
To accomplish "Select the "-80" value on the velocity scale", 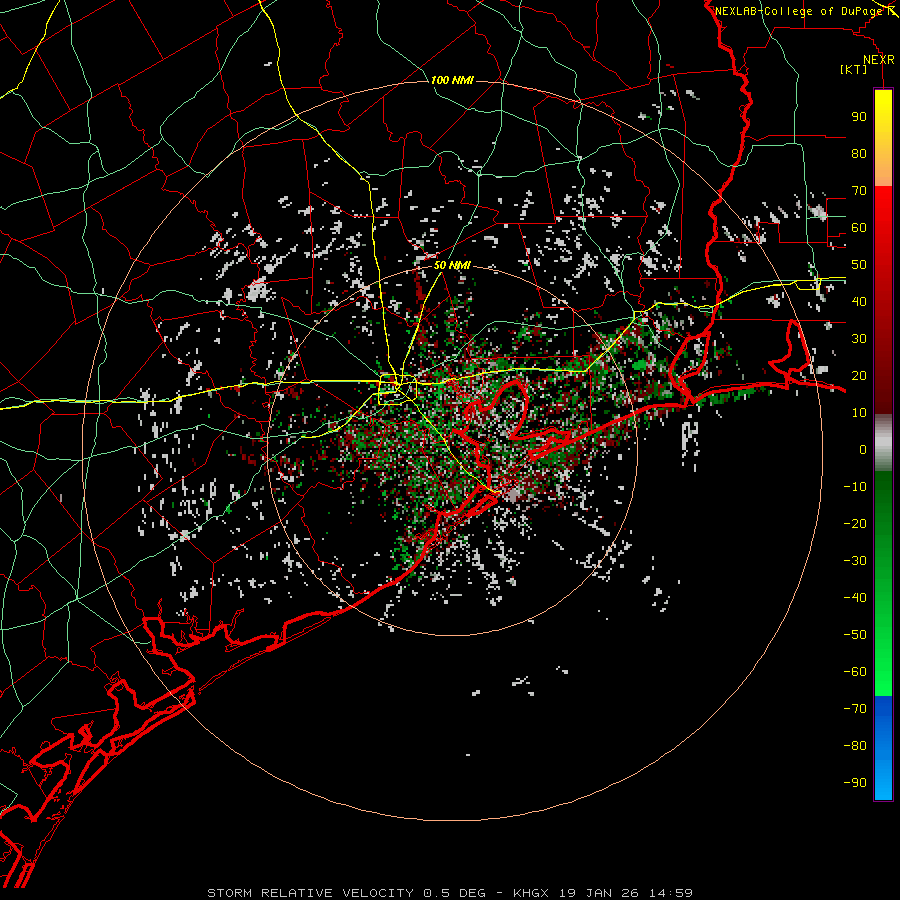I will coord(855,746).
